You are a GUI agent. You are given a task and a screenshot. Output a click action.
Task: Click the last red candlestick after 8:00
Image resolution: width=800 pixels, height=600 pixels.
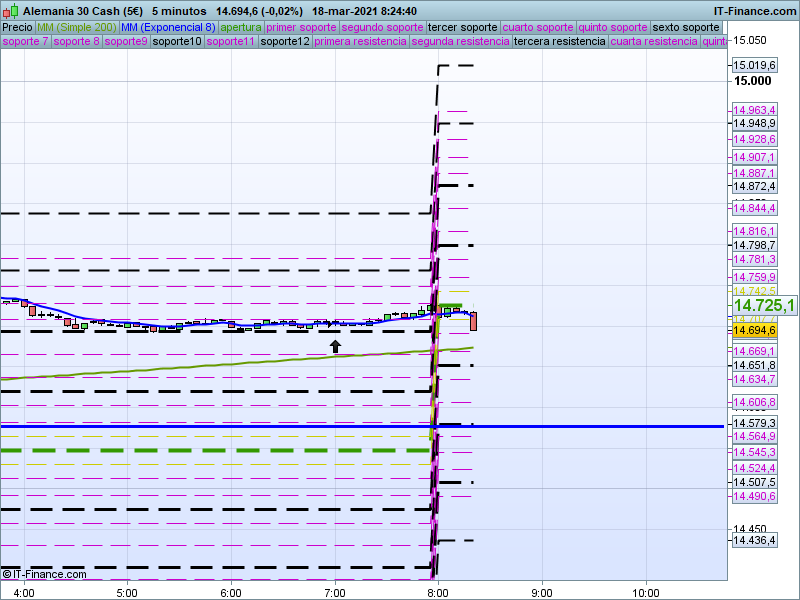473,321
